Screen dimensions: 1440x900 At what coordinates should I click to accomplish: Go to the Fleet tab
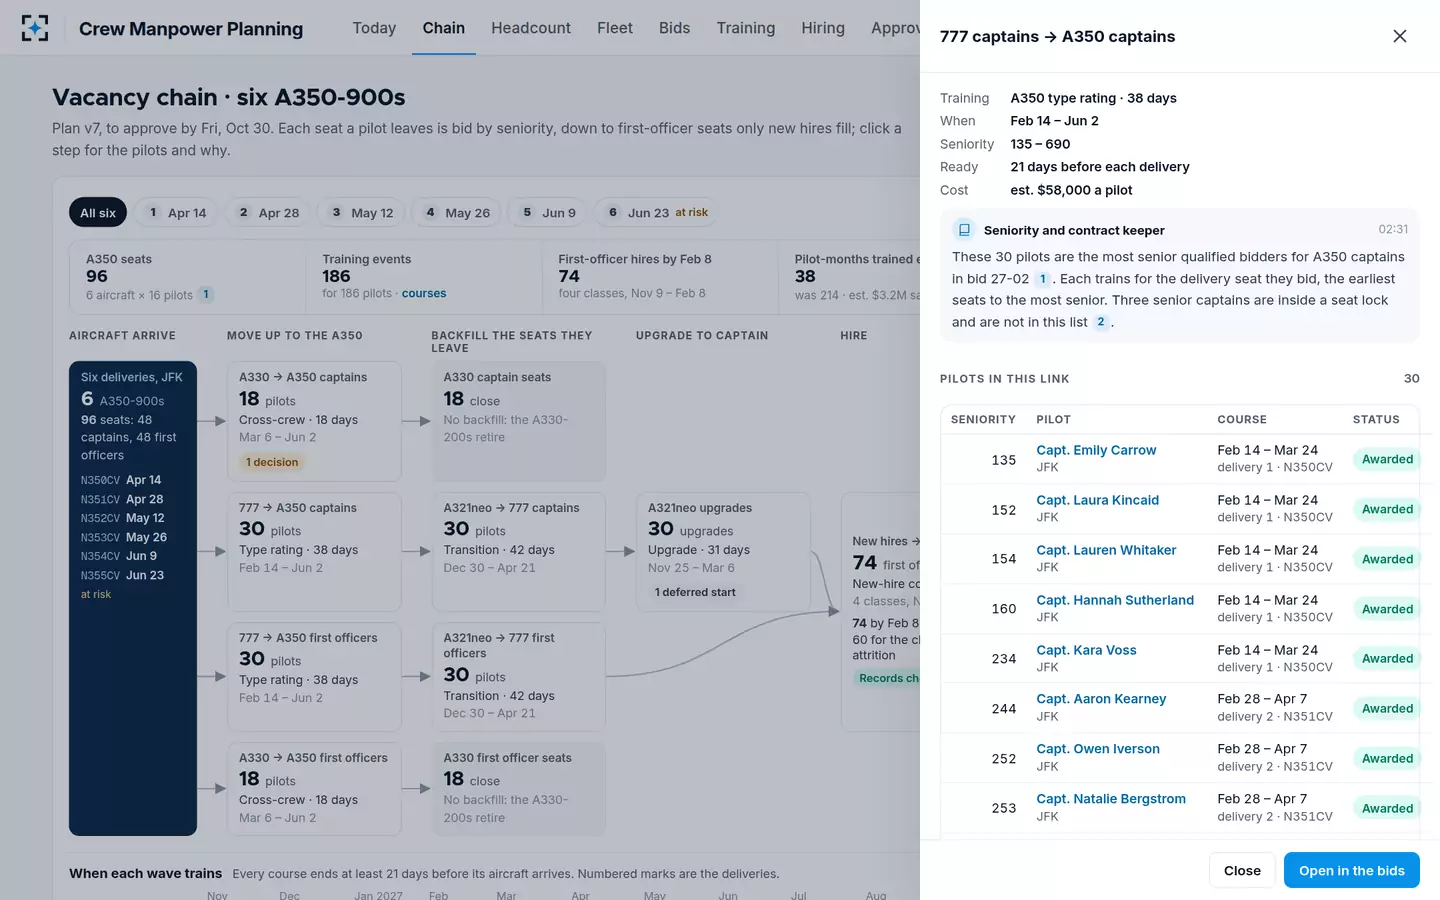coord(615,28)
